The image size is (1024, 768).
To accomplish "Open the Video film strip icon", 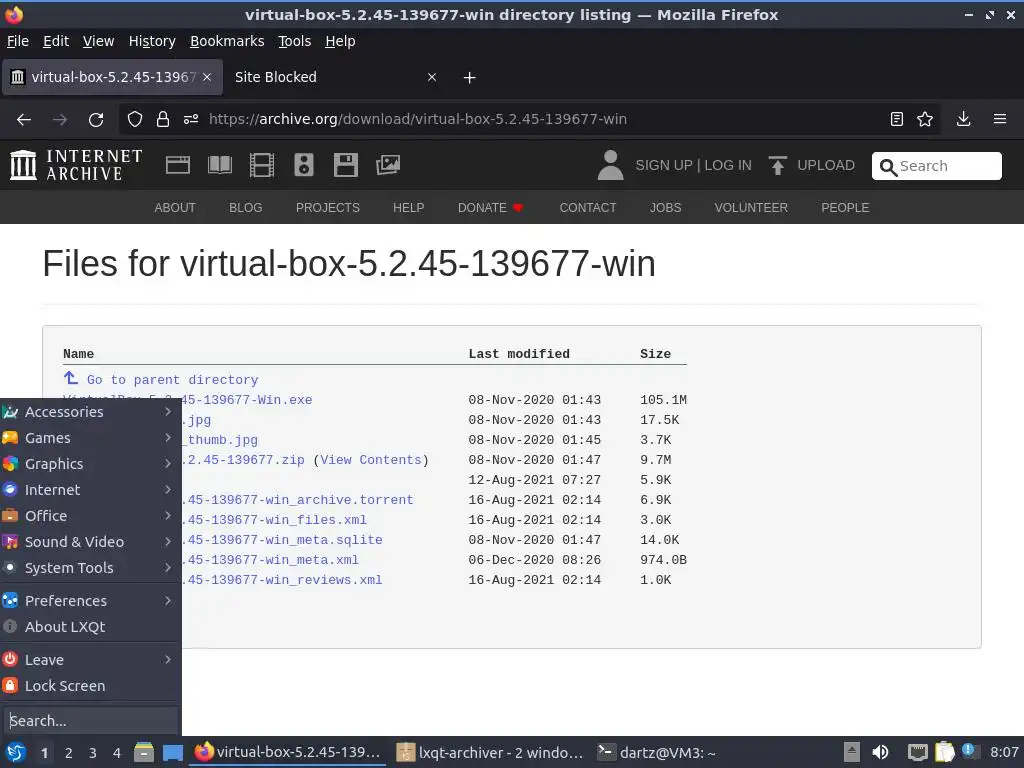I will 262,165.
